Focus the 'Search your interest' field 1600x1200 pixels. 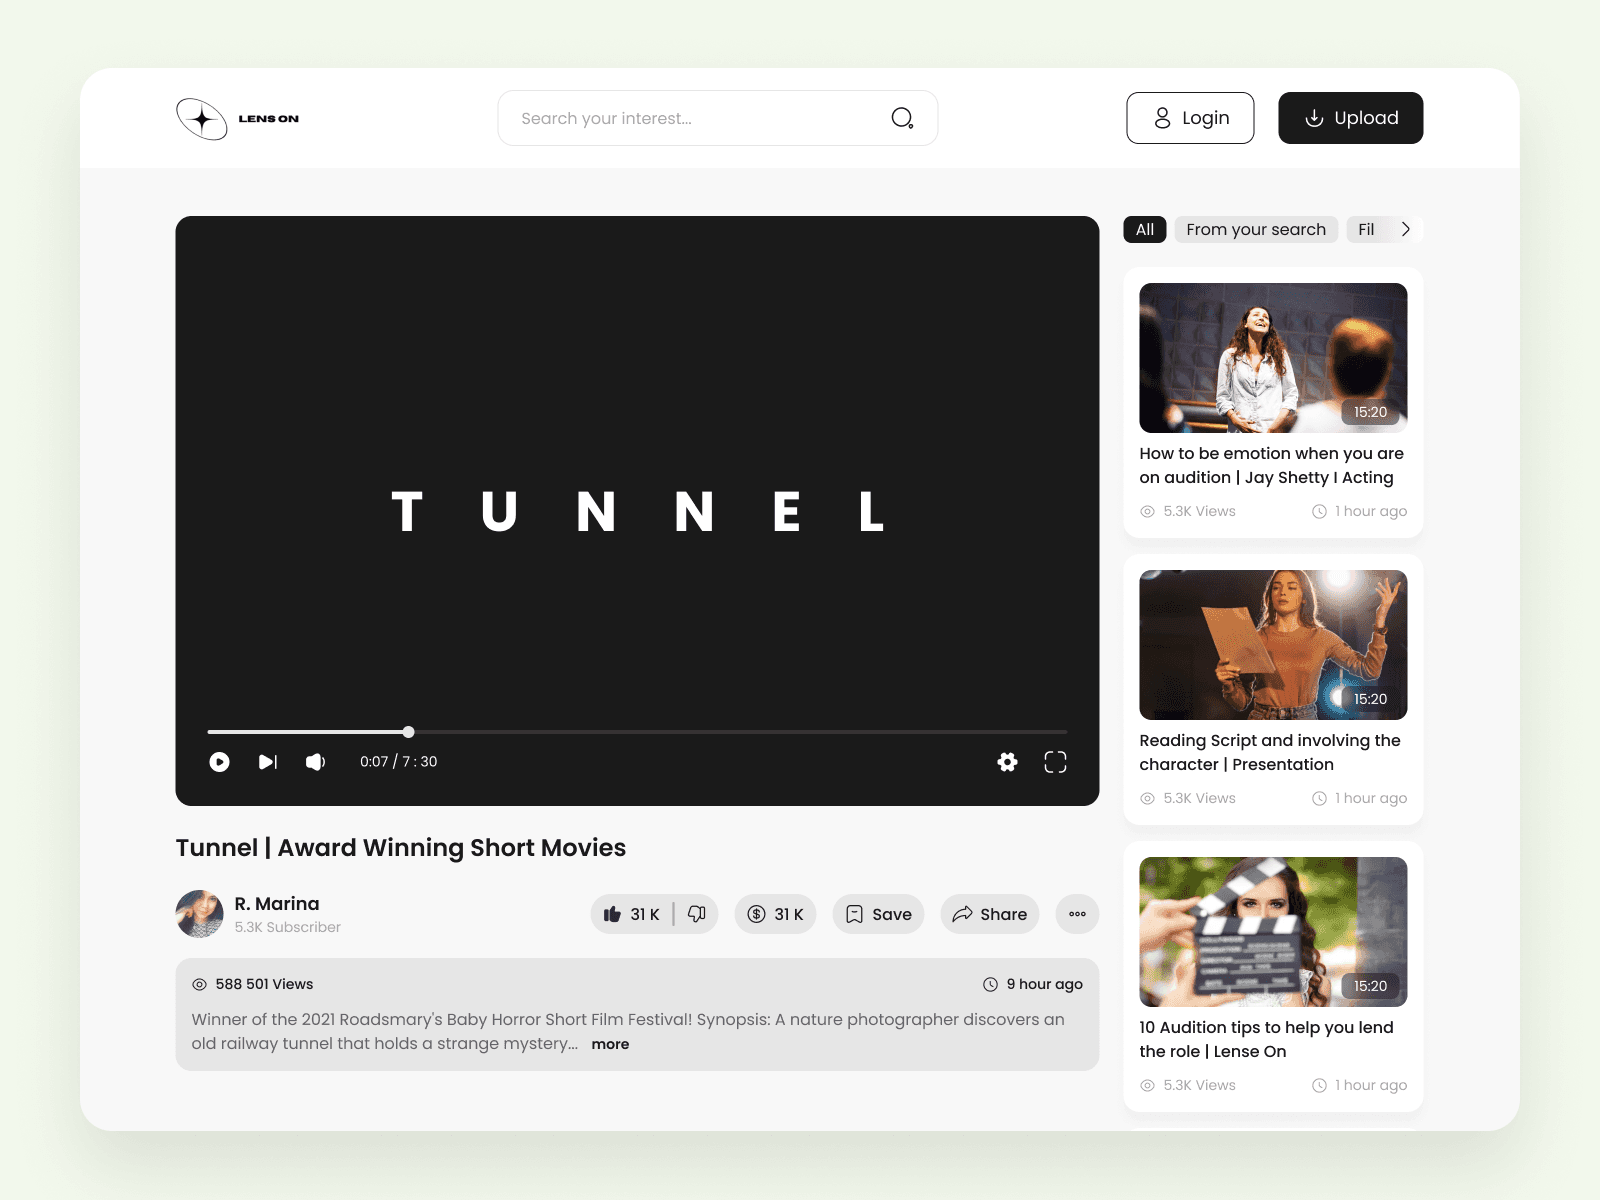click(x=718, y=118)
